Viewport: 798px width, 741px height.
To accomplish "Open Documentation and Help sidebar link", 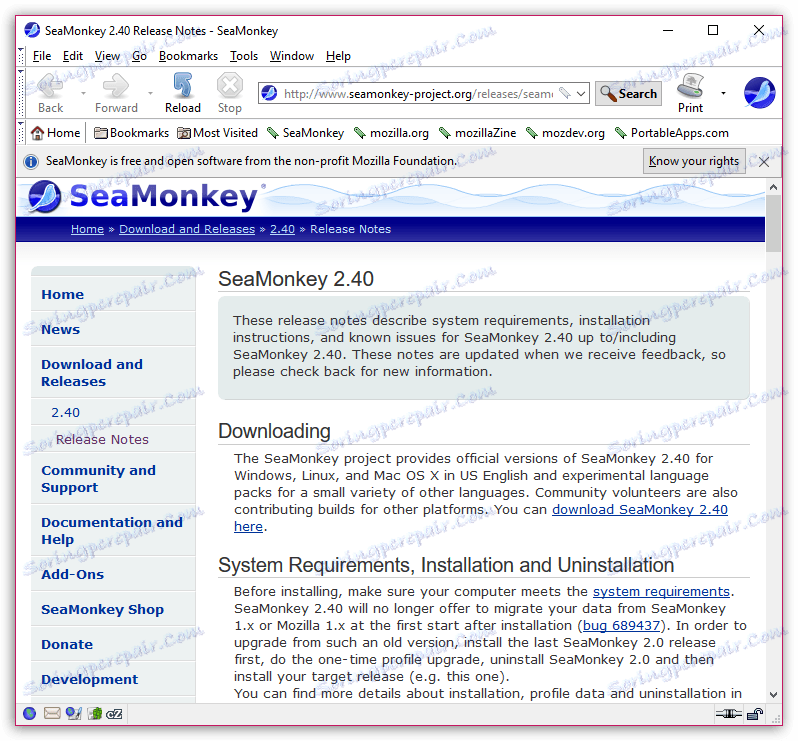I will [112, 531].
